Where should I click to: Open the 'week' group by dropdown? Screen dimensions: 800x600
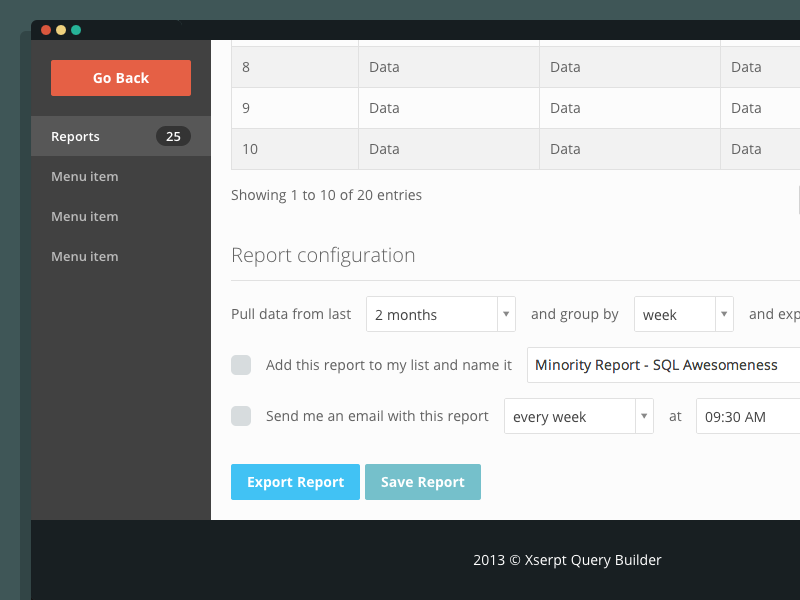[684, 314]
